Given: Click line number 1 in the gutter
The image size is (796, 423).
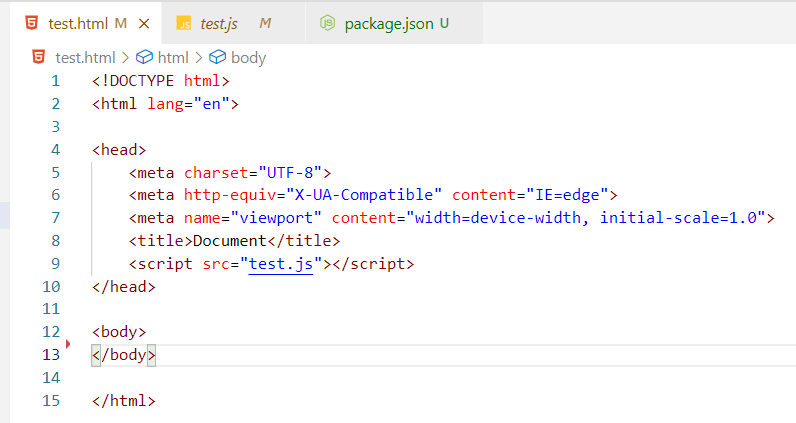Looking at the screenshot, I should pyautogui.click(x=54, y=80).
